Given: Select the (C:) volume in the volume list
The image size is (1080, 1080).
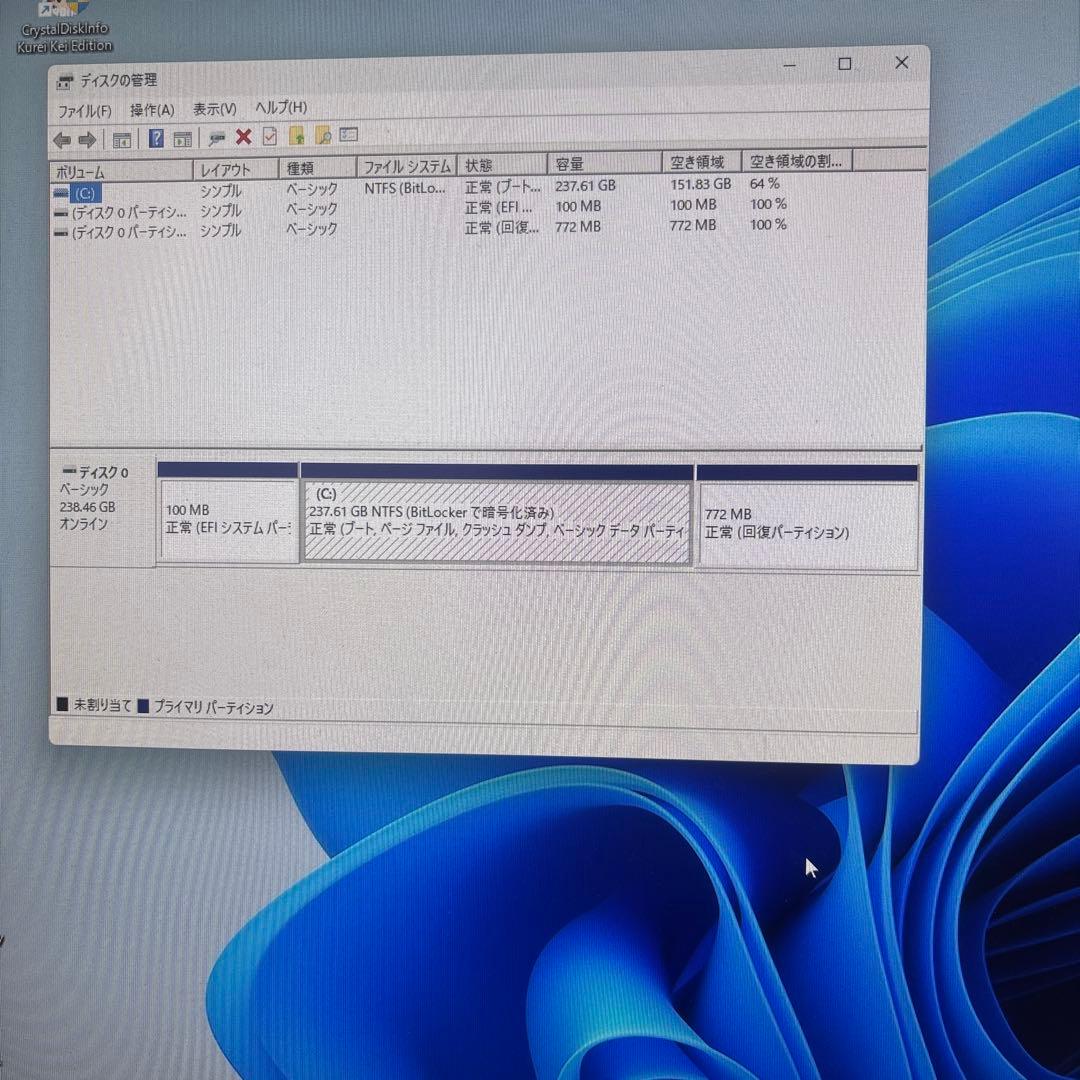Looking at the screenshot, I should (x=85, y=193).
